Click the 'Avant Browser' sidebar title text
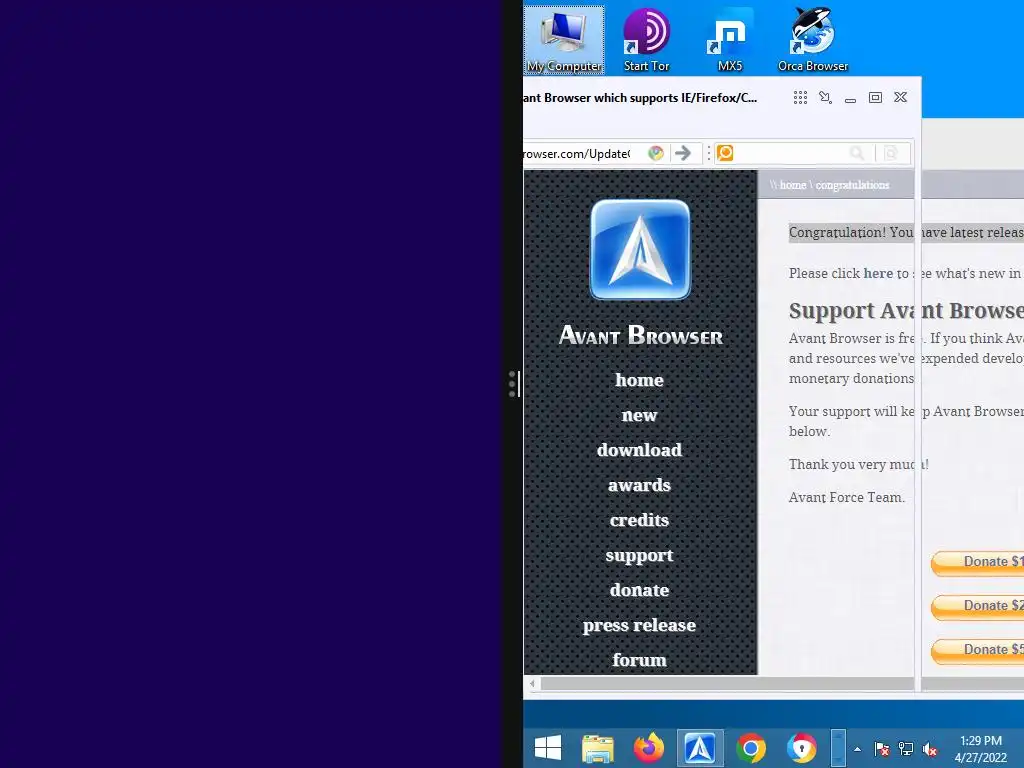 pos(640,335)
